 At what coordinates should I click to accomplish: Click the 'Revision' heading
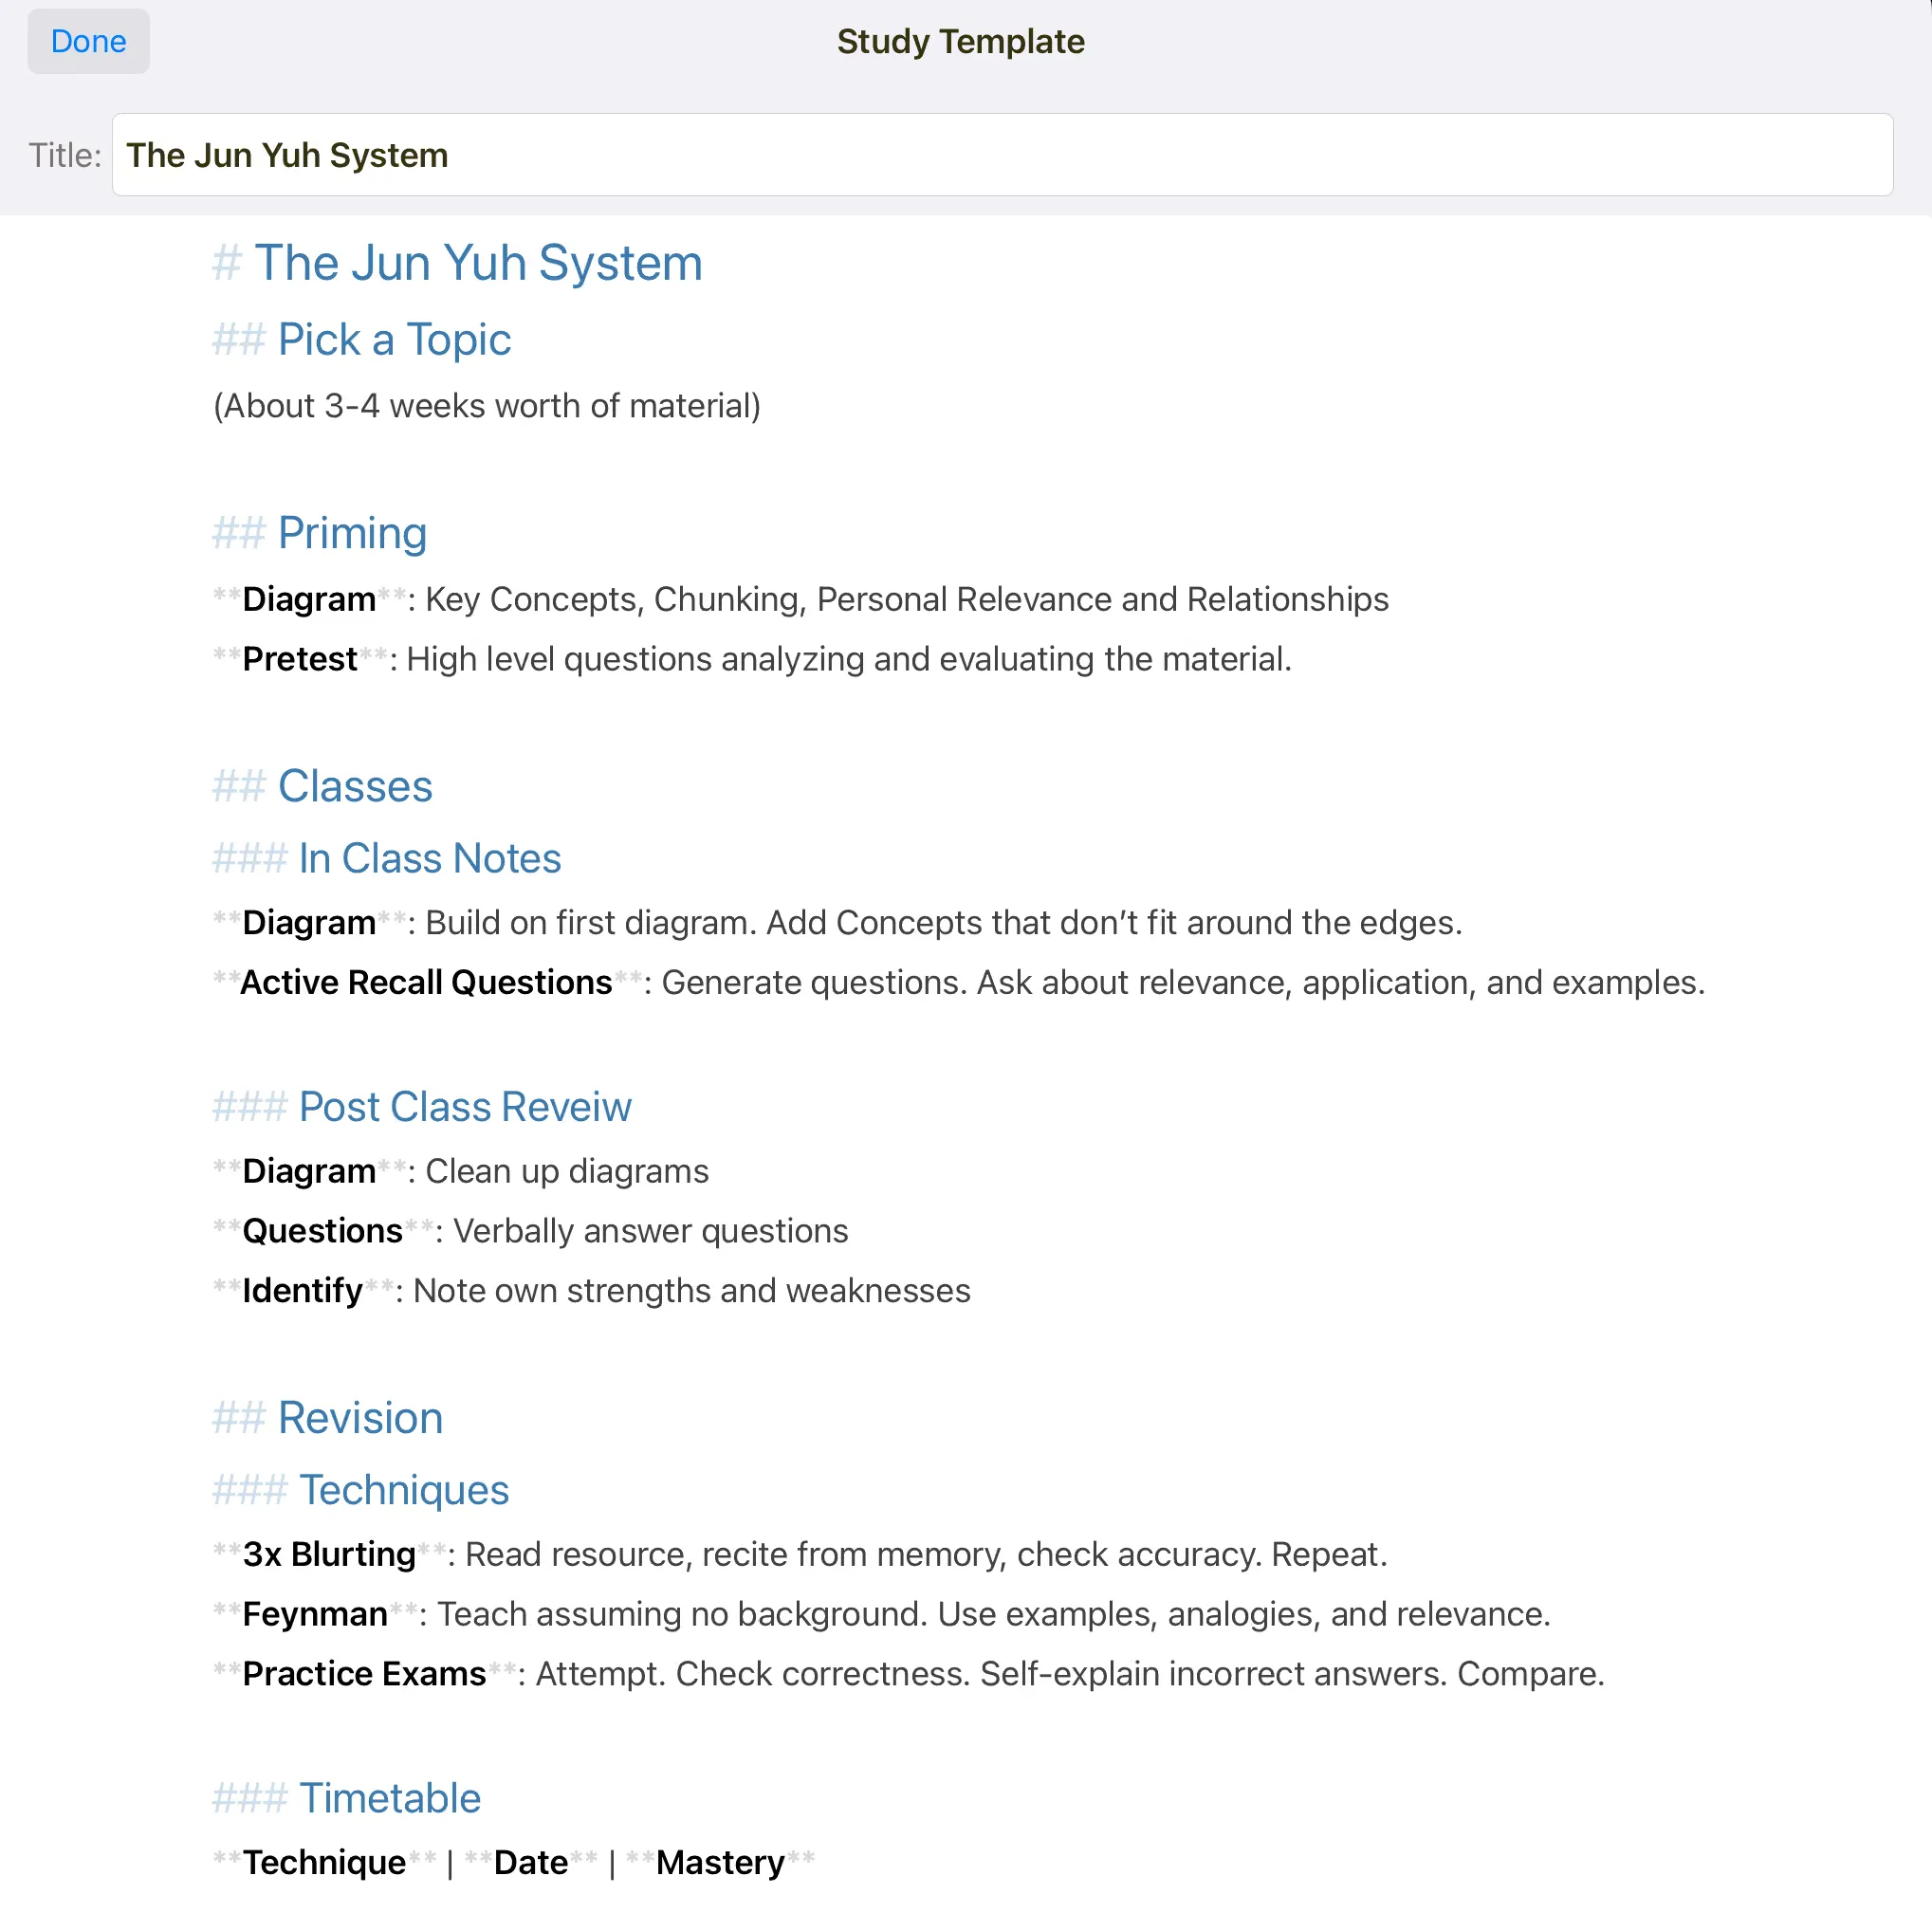[x=360, y=1418]
